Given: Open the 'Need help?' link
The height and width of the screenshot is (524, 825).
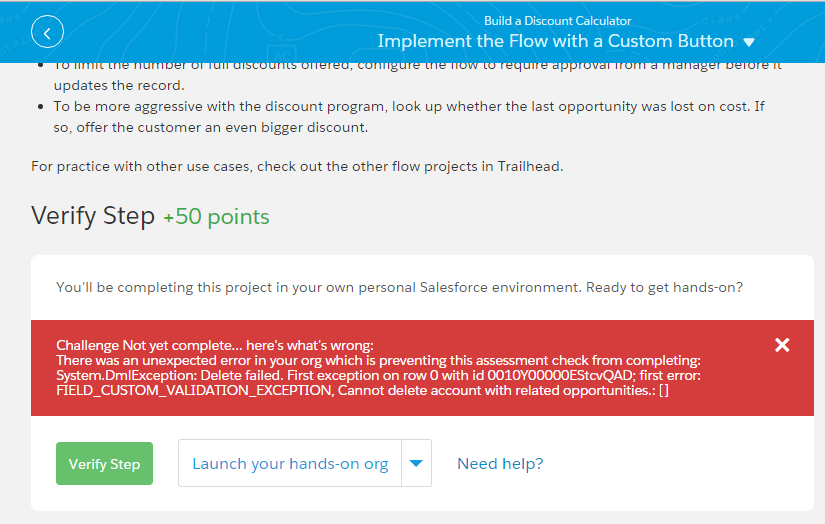Looking at the screenshot, I should [500, 464].
